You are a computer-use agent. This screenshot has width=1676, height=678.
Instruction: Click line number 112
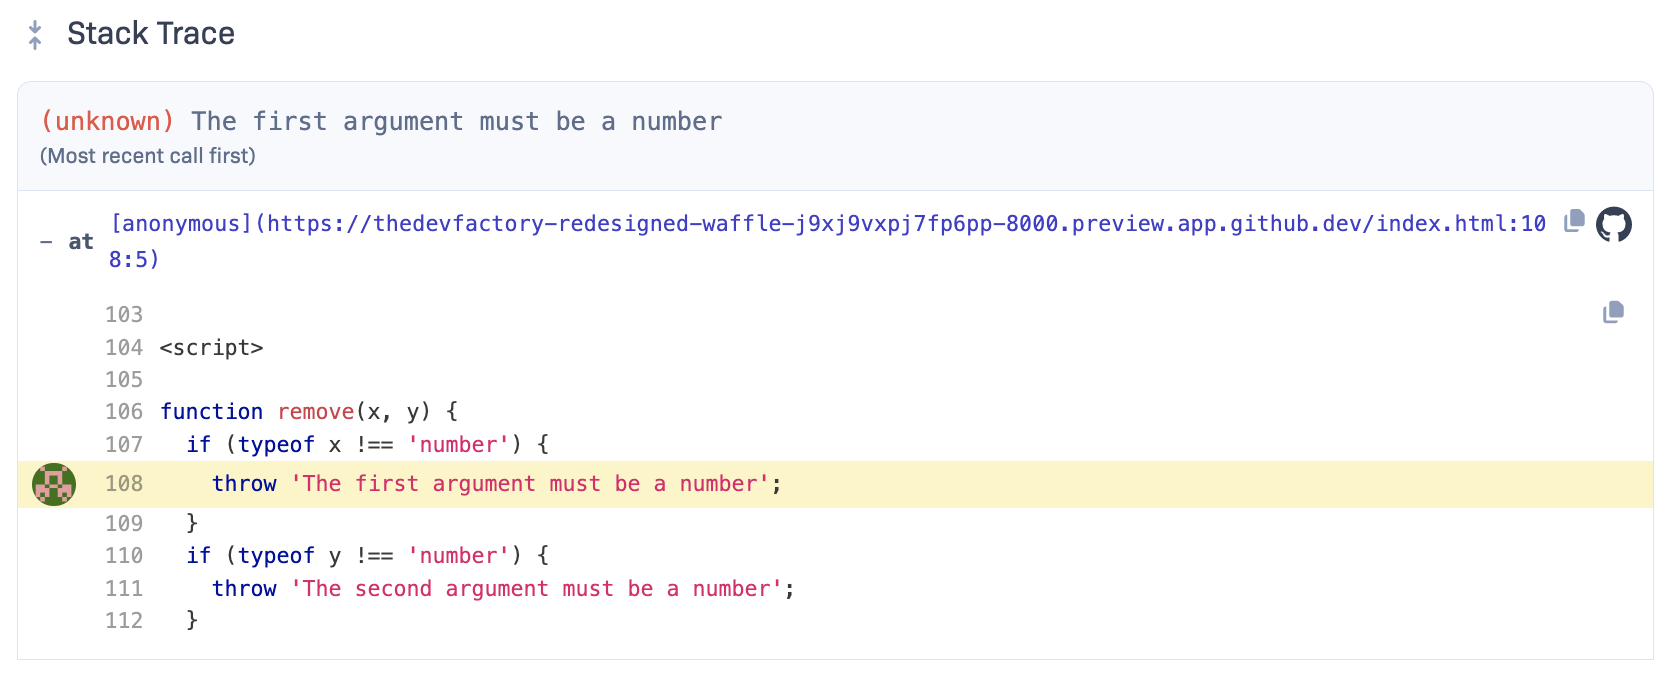(124, 621)
